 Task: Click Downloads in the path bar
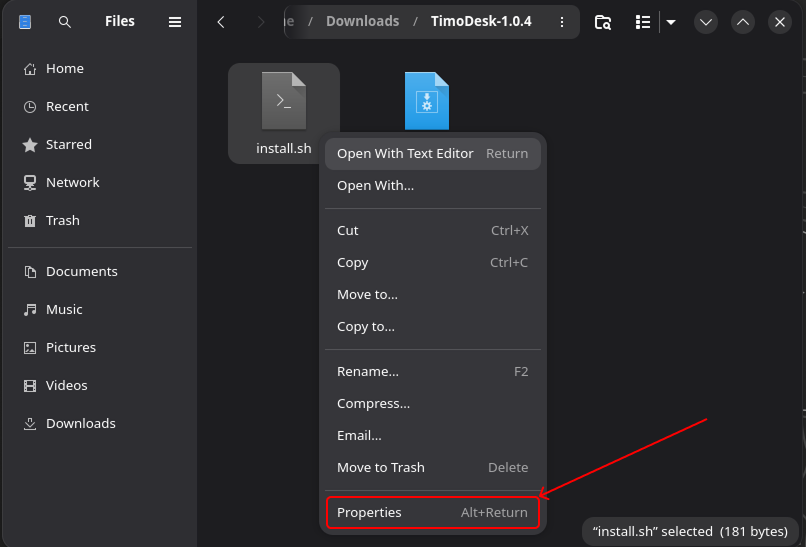[362, 22]
